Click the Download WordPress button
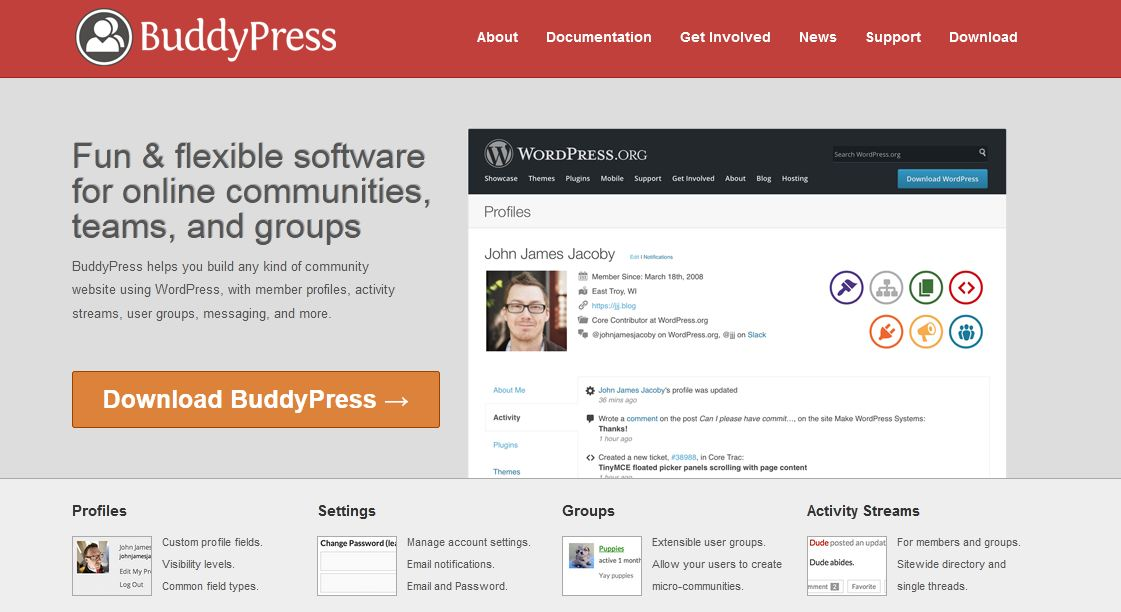 pyautogui.click(x=942, y=179)
